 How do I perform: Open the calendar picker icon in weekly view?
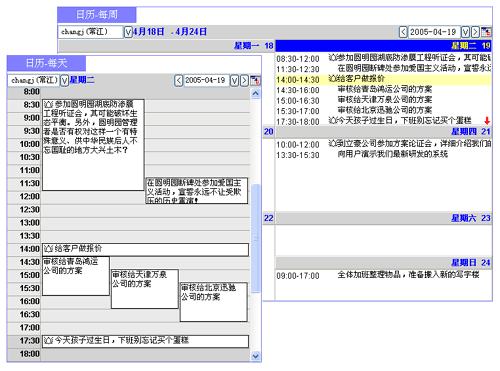[486, 32]
